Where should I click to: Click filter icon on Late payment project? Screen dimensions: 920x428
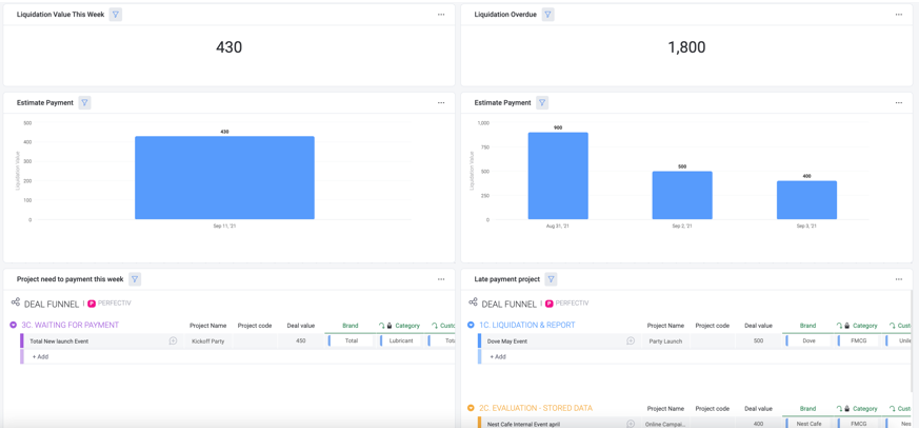[551, 279]
